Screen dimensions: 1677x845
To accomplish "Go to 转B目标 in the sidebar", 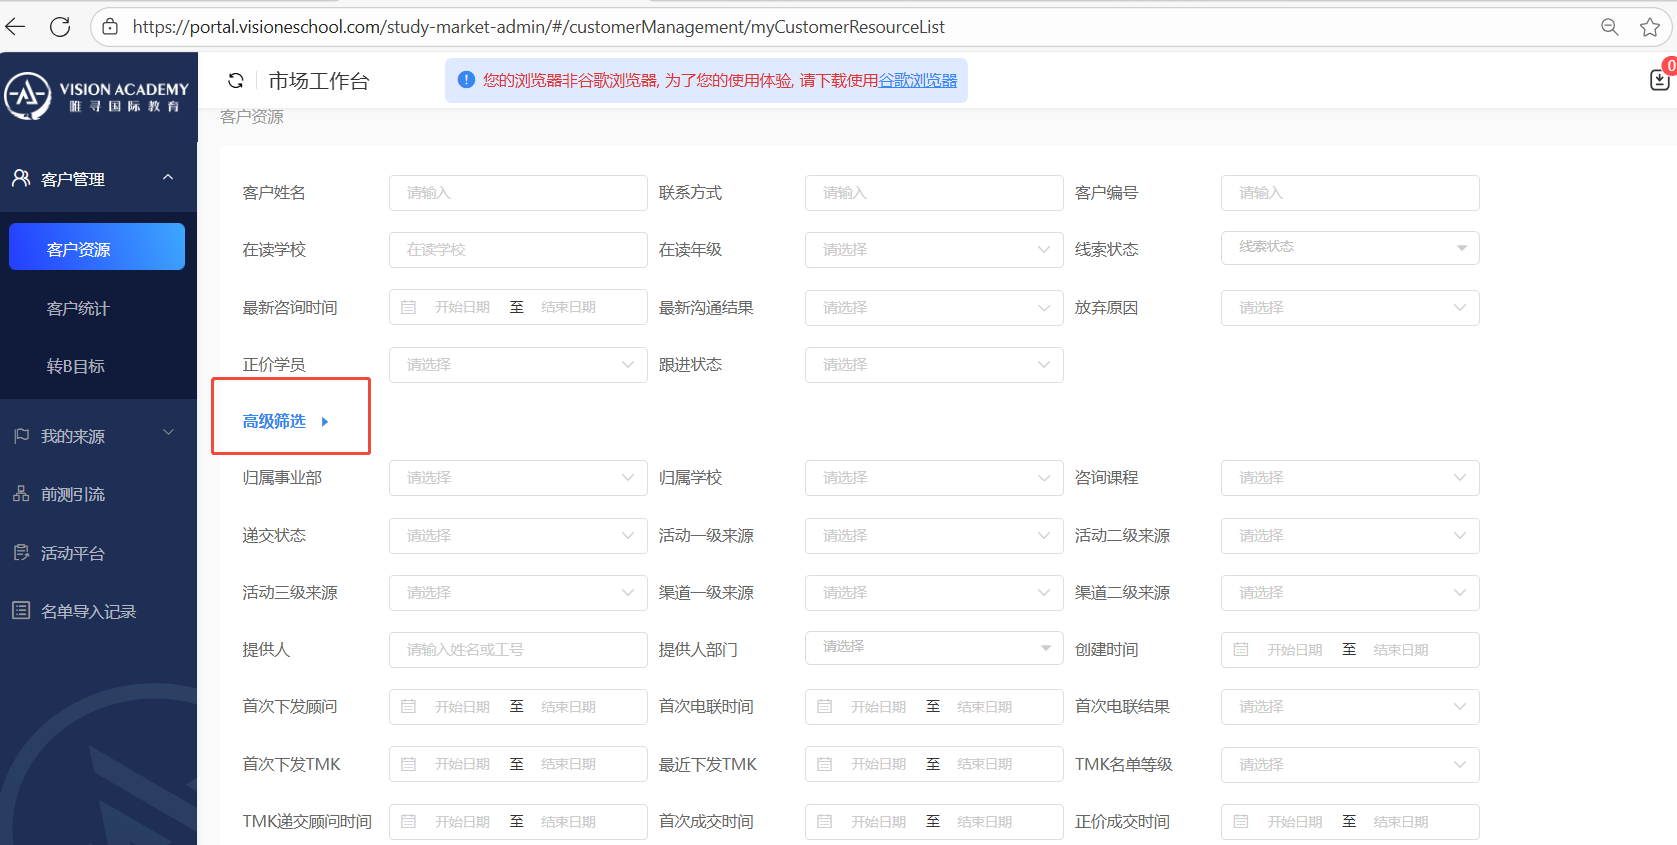I will point(76,367).
